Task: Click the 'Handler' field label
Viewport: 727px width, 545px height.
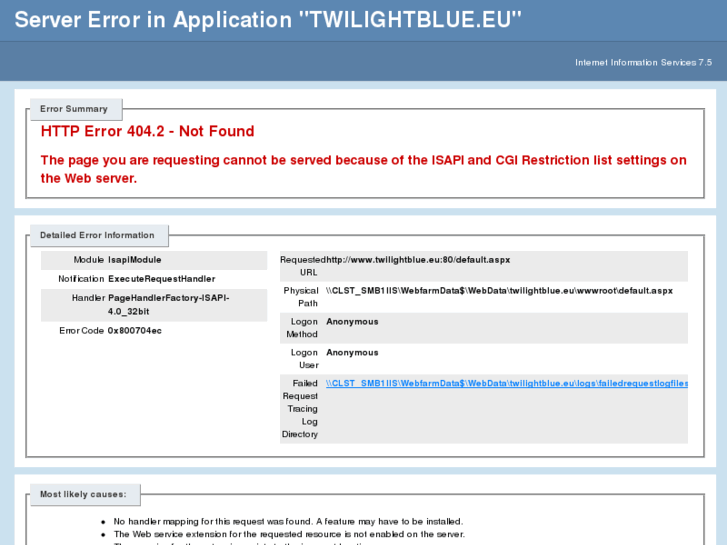Action: [x=88, y=298]
